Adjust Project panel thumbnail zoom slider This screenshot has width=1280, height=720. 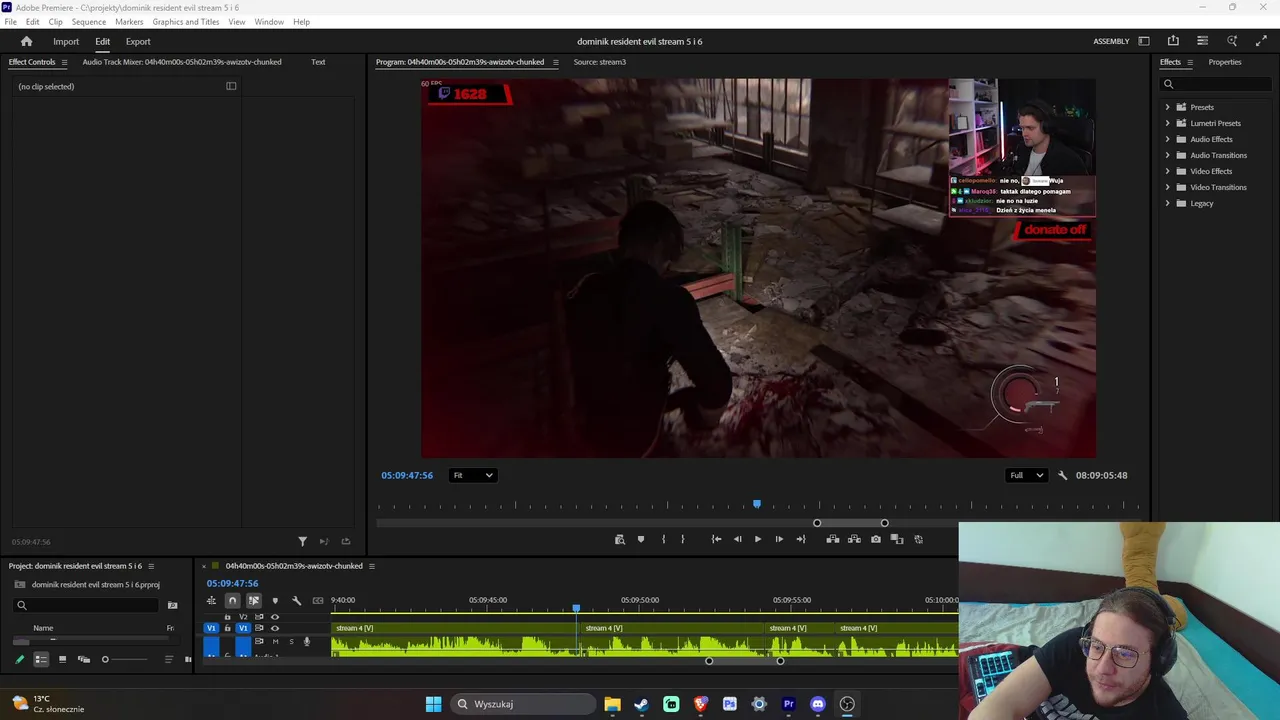pyautogui.click(x=125, y=659)
